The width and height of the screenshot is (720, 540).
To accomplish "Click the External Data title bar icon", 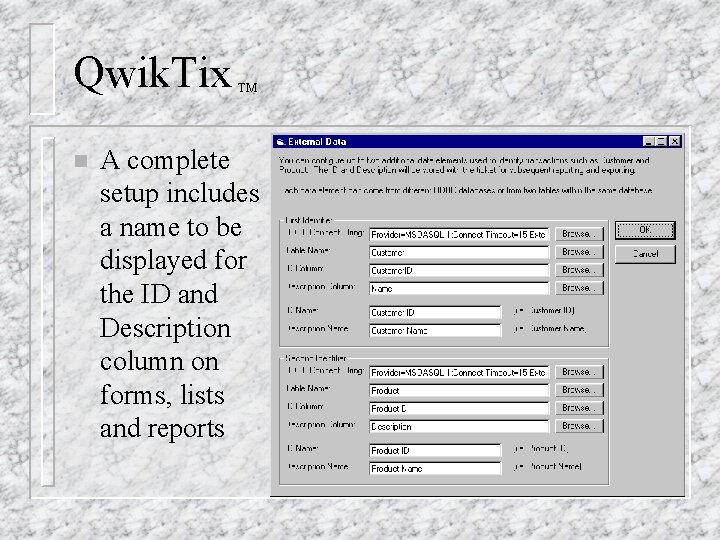I will [280, 141].
